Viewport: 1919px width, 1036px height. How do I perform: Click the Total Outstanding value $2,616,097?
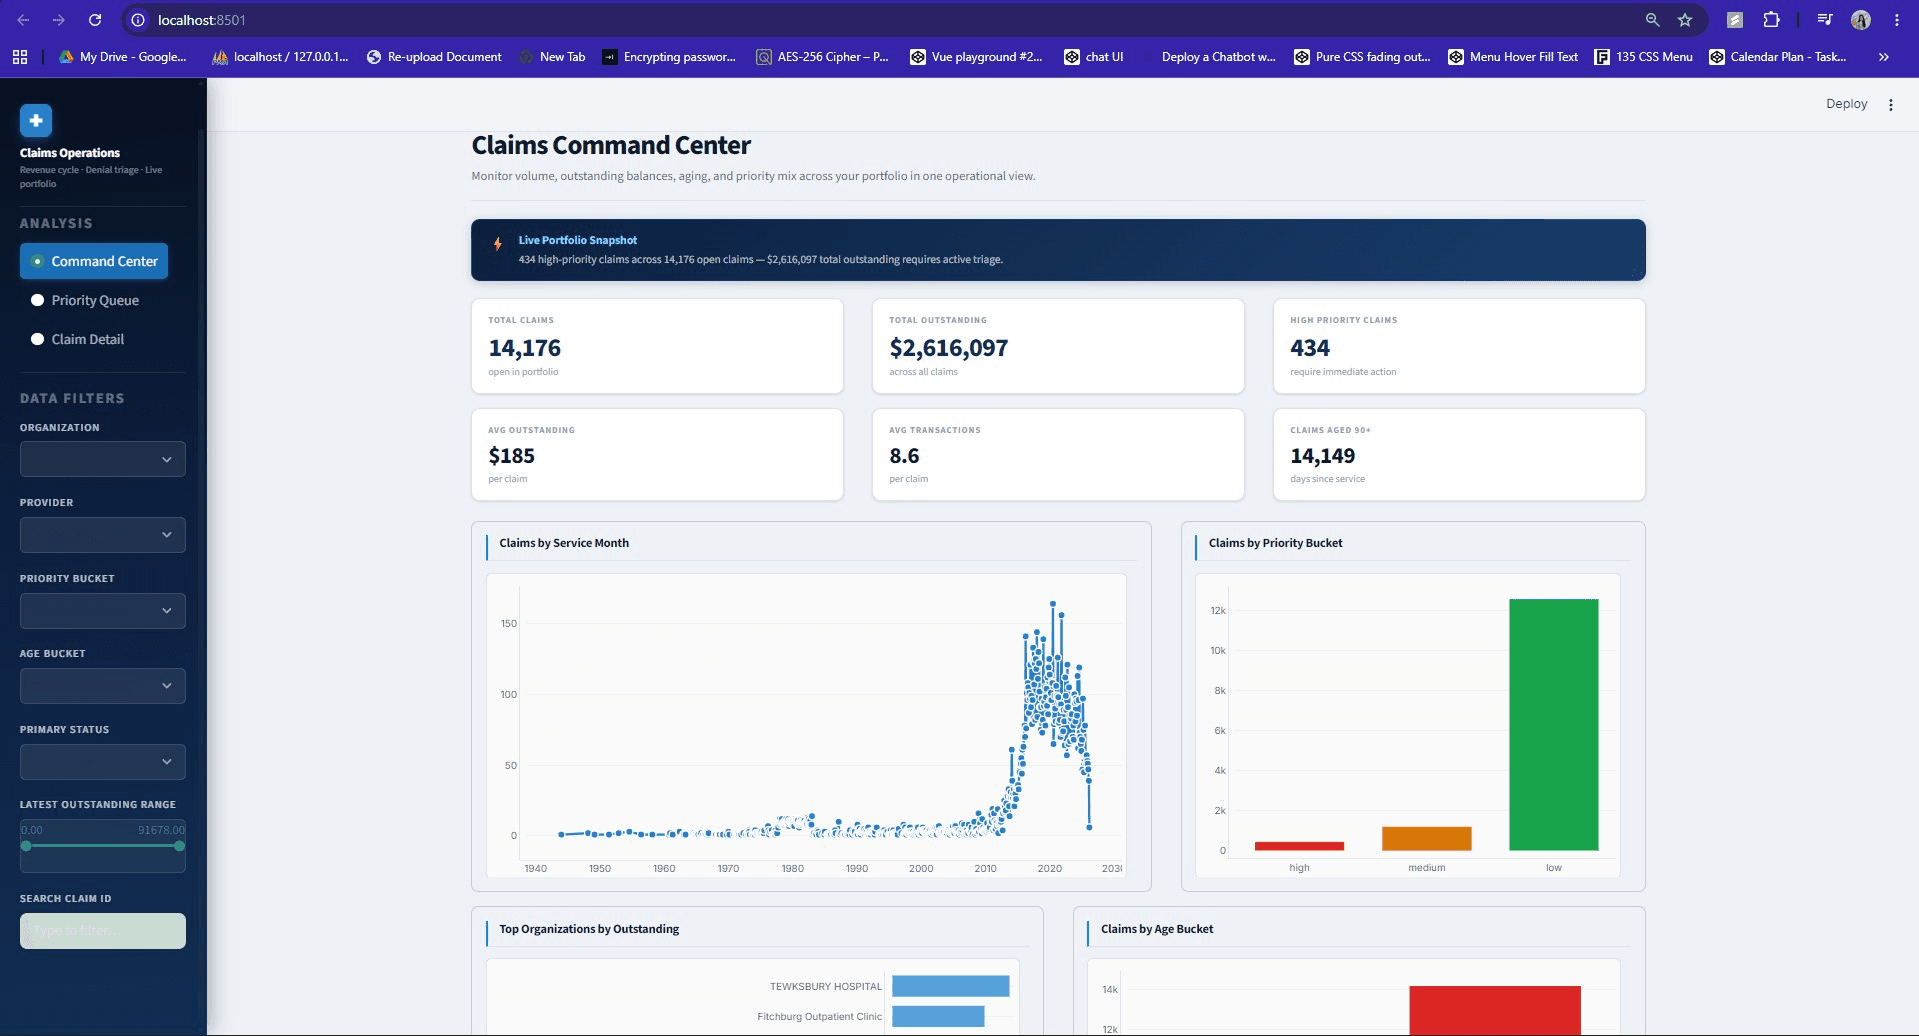[949, 348]
